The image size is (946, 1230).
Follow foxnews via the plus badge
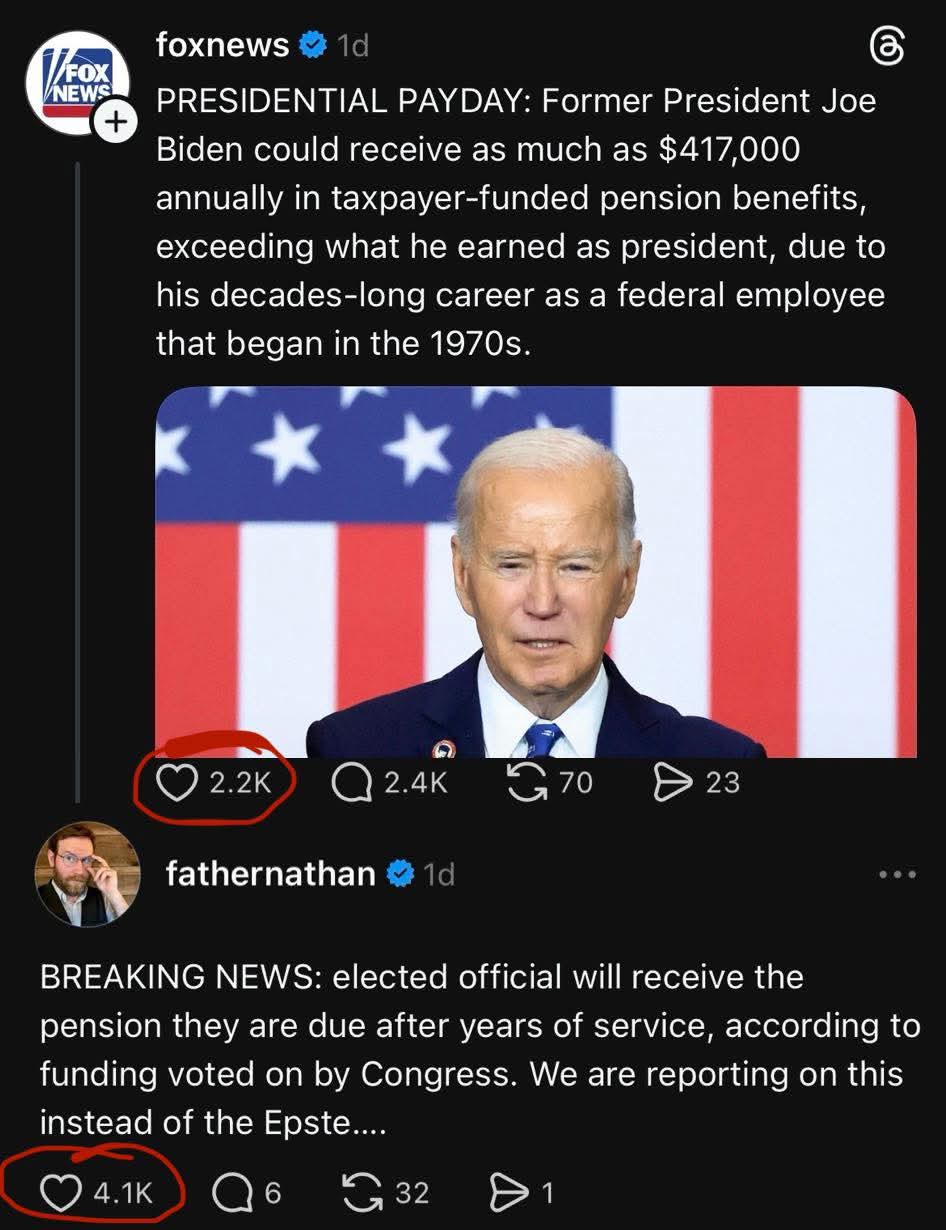pos(117,119)
